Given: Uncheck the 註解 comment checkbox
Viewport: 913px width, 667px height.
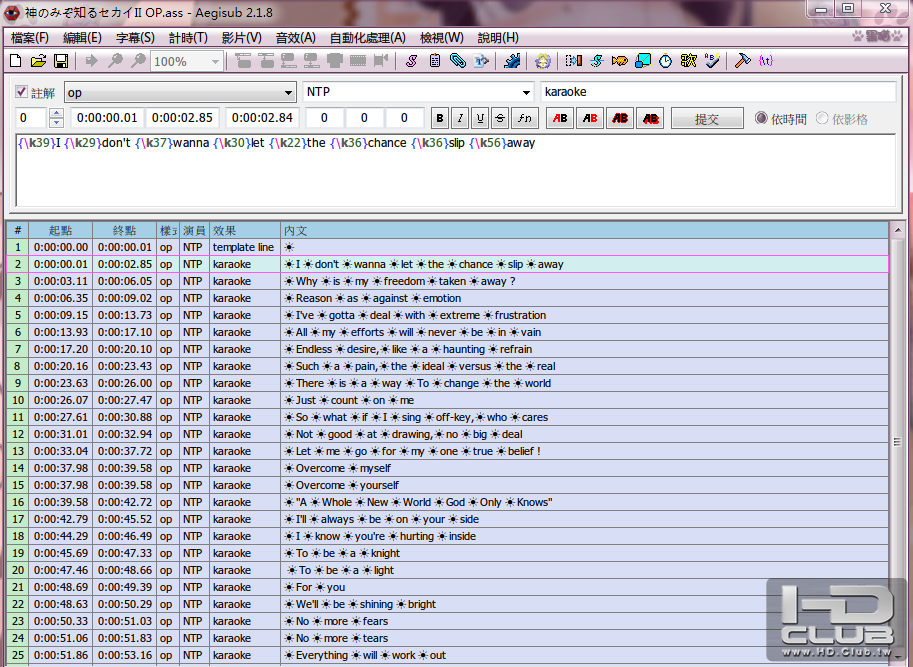Looking at the screenshot, I should pyautogui.click(x=22, y=92).
